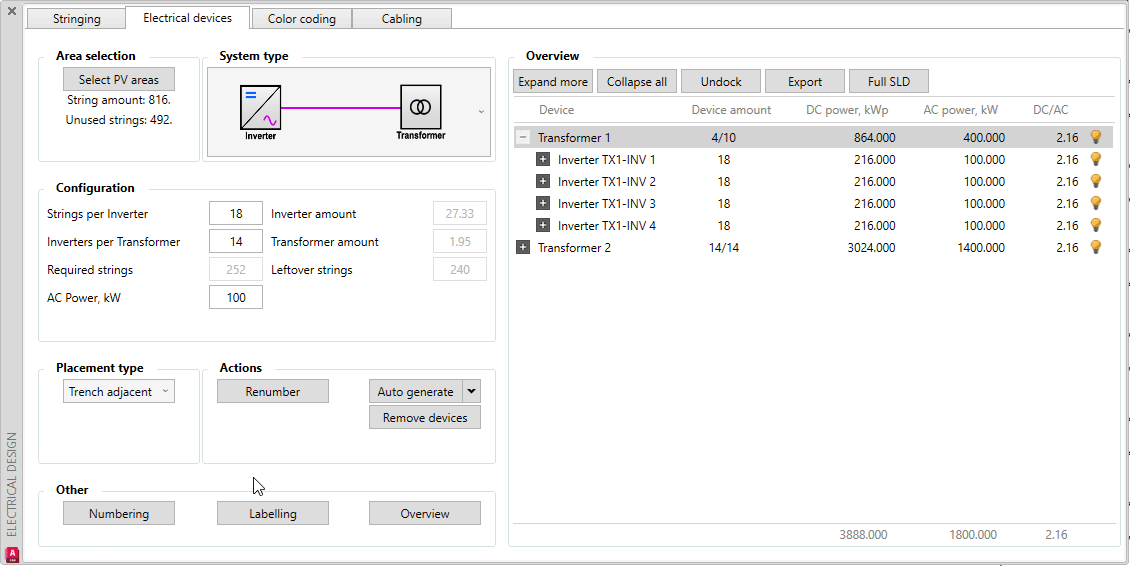Viewport: 1130px width, 566px height.
Task: Click the Full SLD button
Action: coord(889,82)
